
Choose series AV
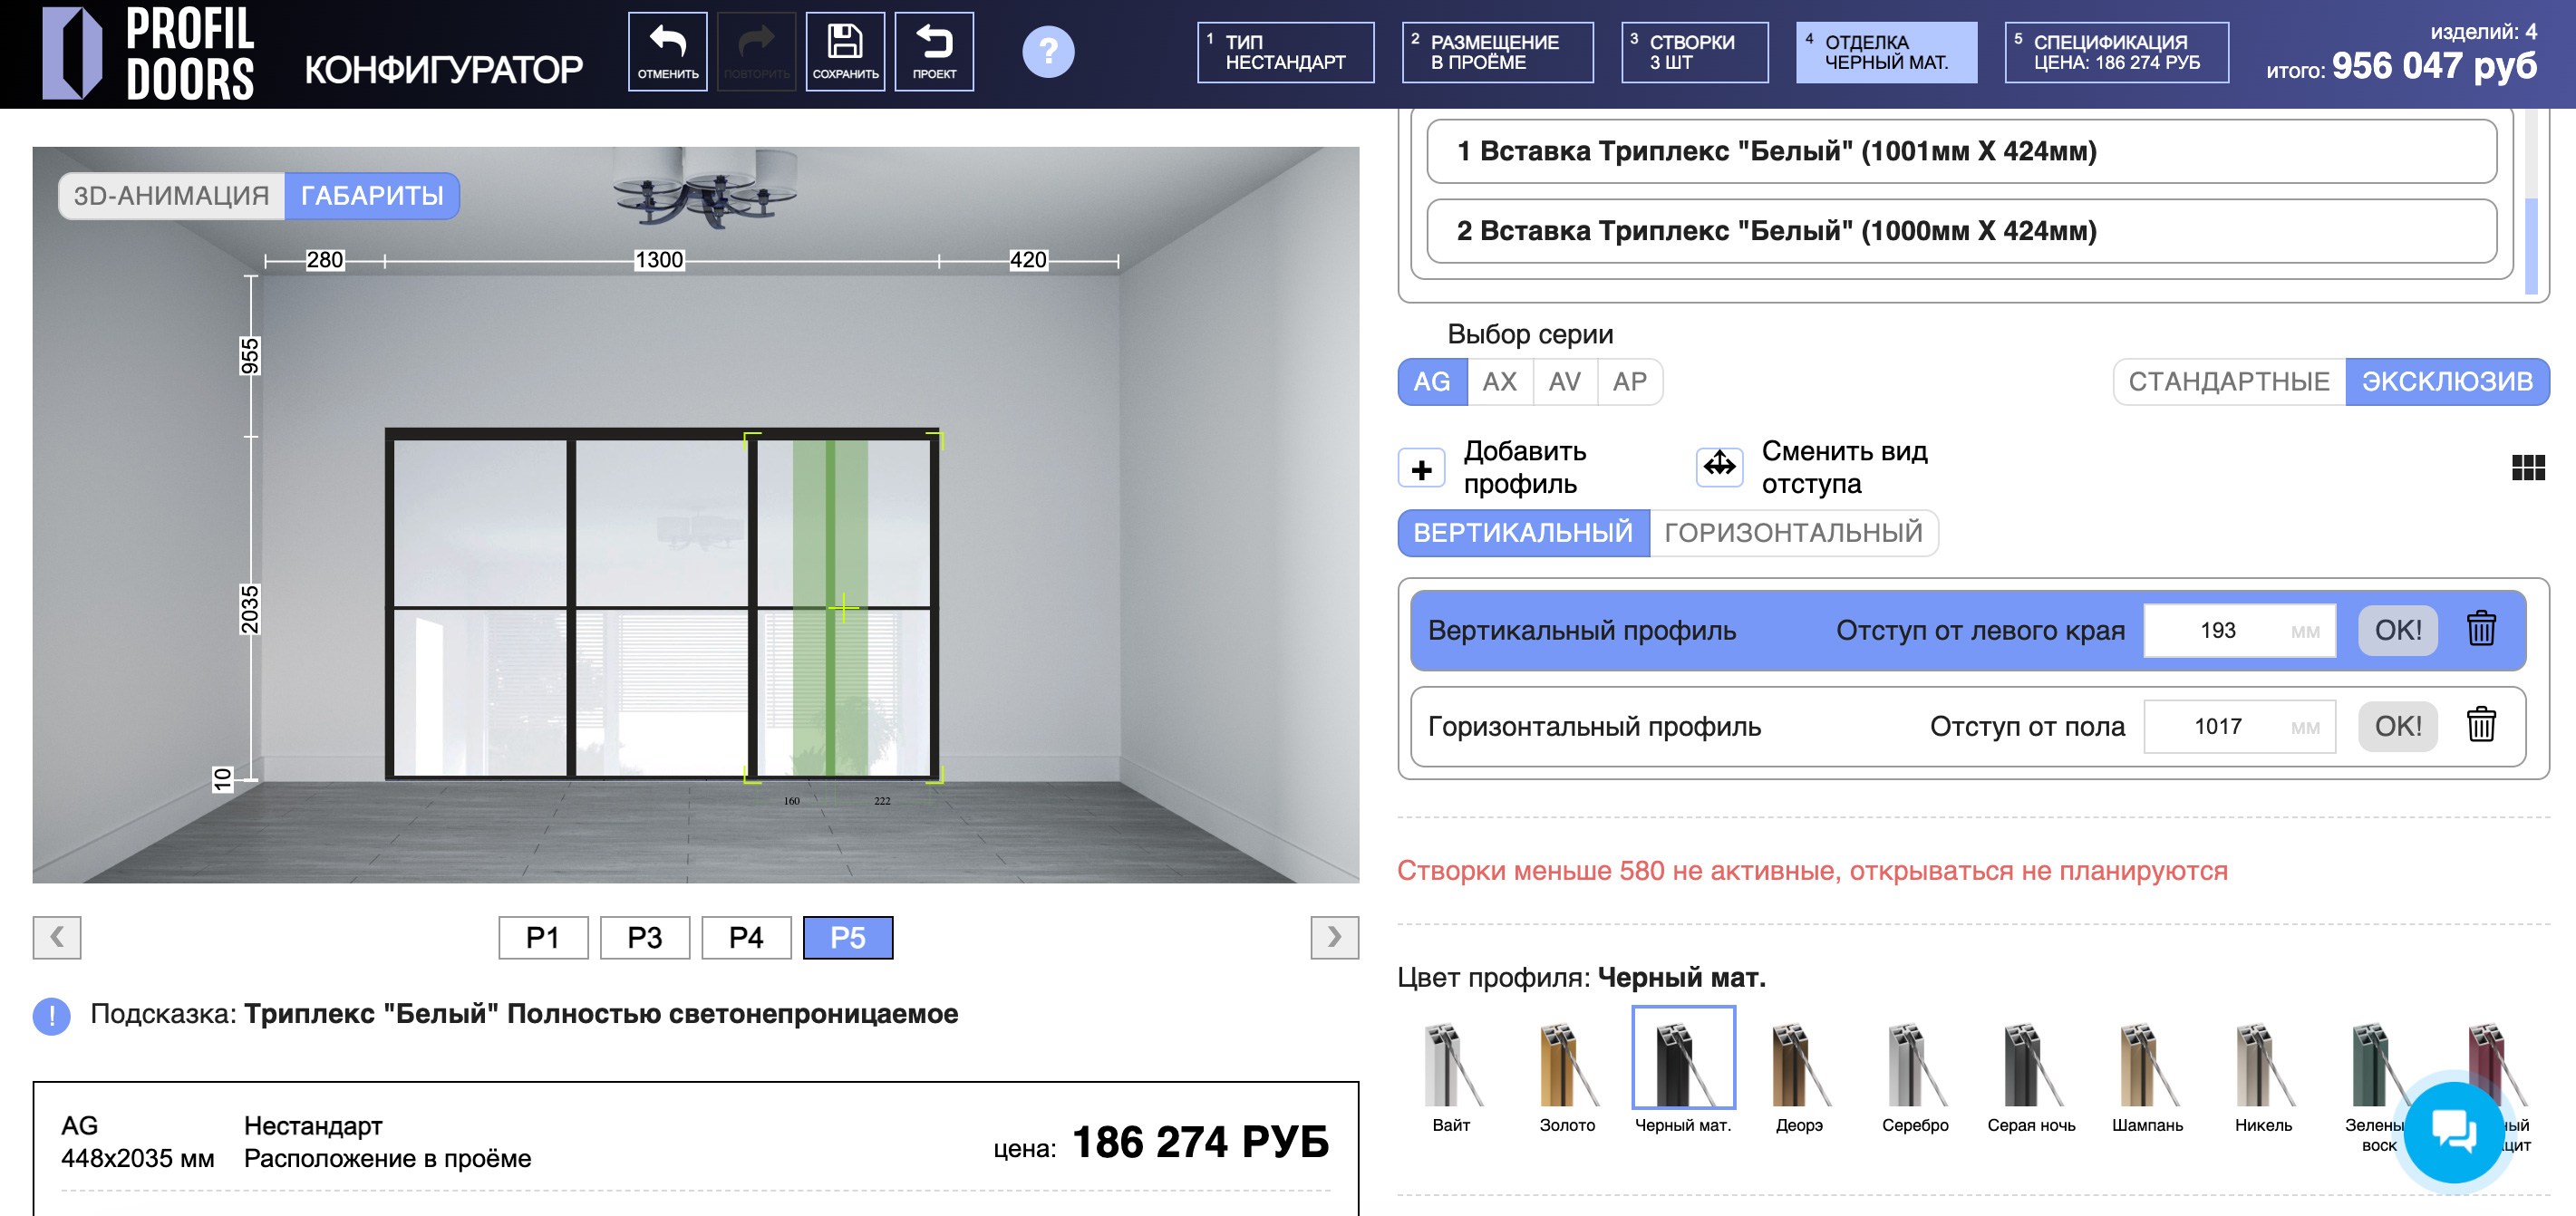(1564, 382)
